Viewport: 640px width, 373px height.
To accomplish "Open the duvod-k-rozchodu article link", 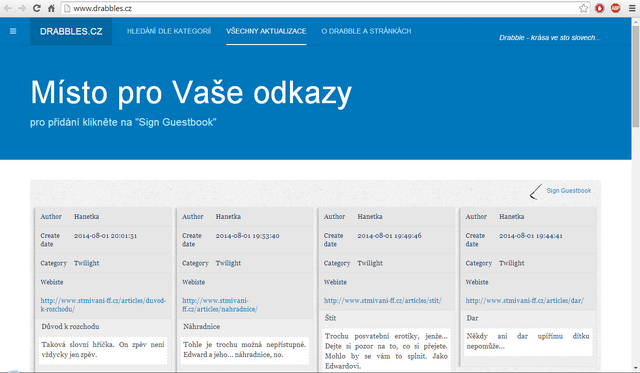I will [103, 305].
